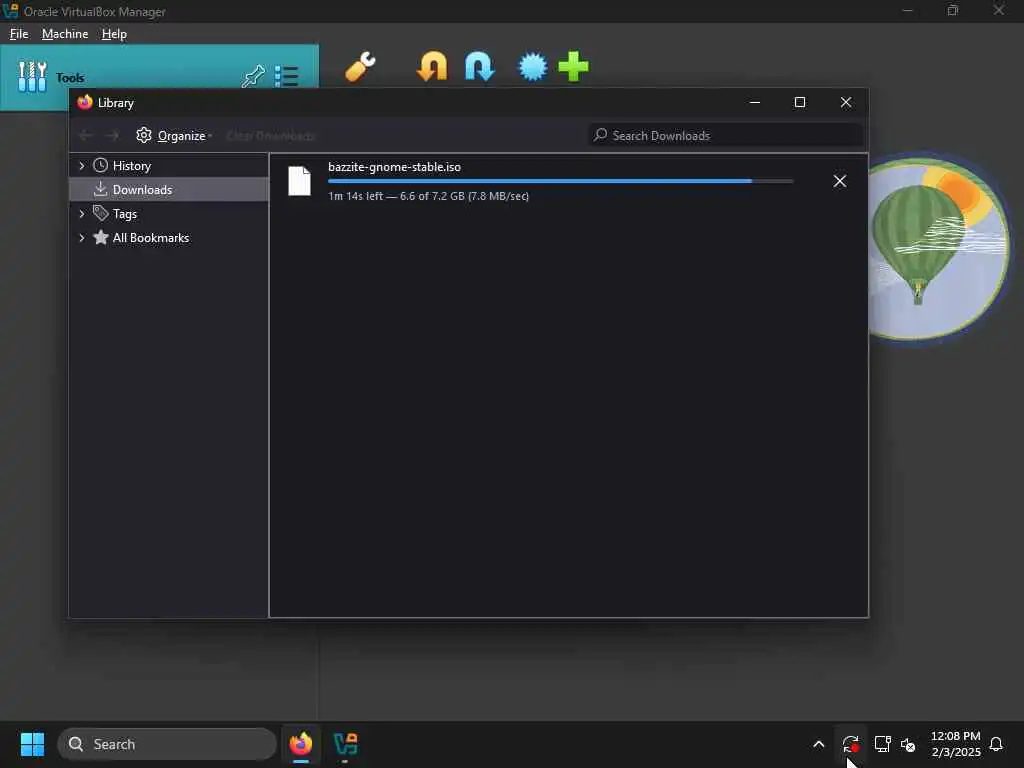Expand the All Bookmarks tree node
This screenshot has width=1024, height=768.
click(x=82, y=238)
